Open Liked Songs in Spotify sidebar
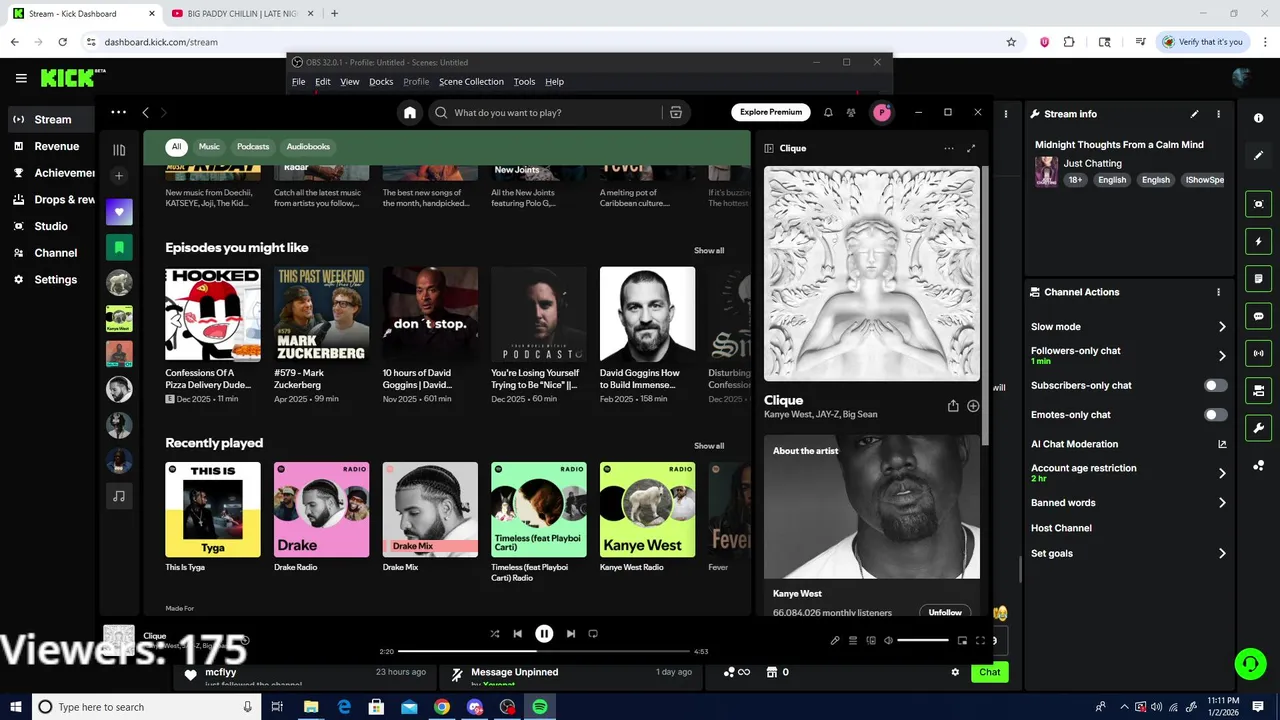Image resolution: width=1280 pixels, height=720 pixels. 119,212
